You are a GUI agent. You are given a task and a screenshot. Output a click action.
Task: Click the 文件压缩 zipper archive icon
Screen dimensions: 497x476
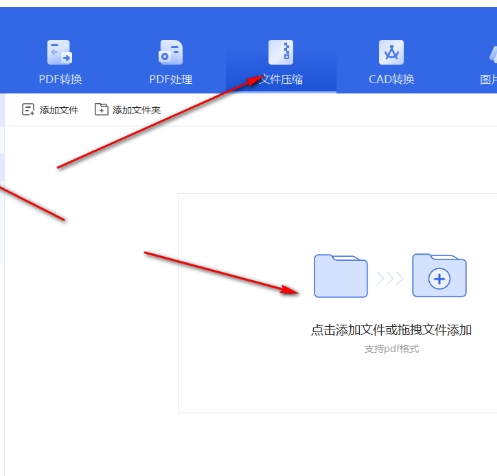click(x=281, y=52)
